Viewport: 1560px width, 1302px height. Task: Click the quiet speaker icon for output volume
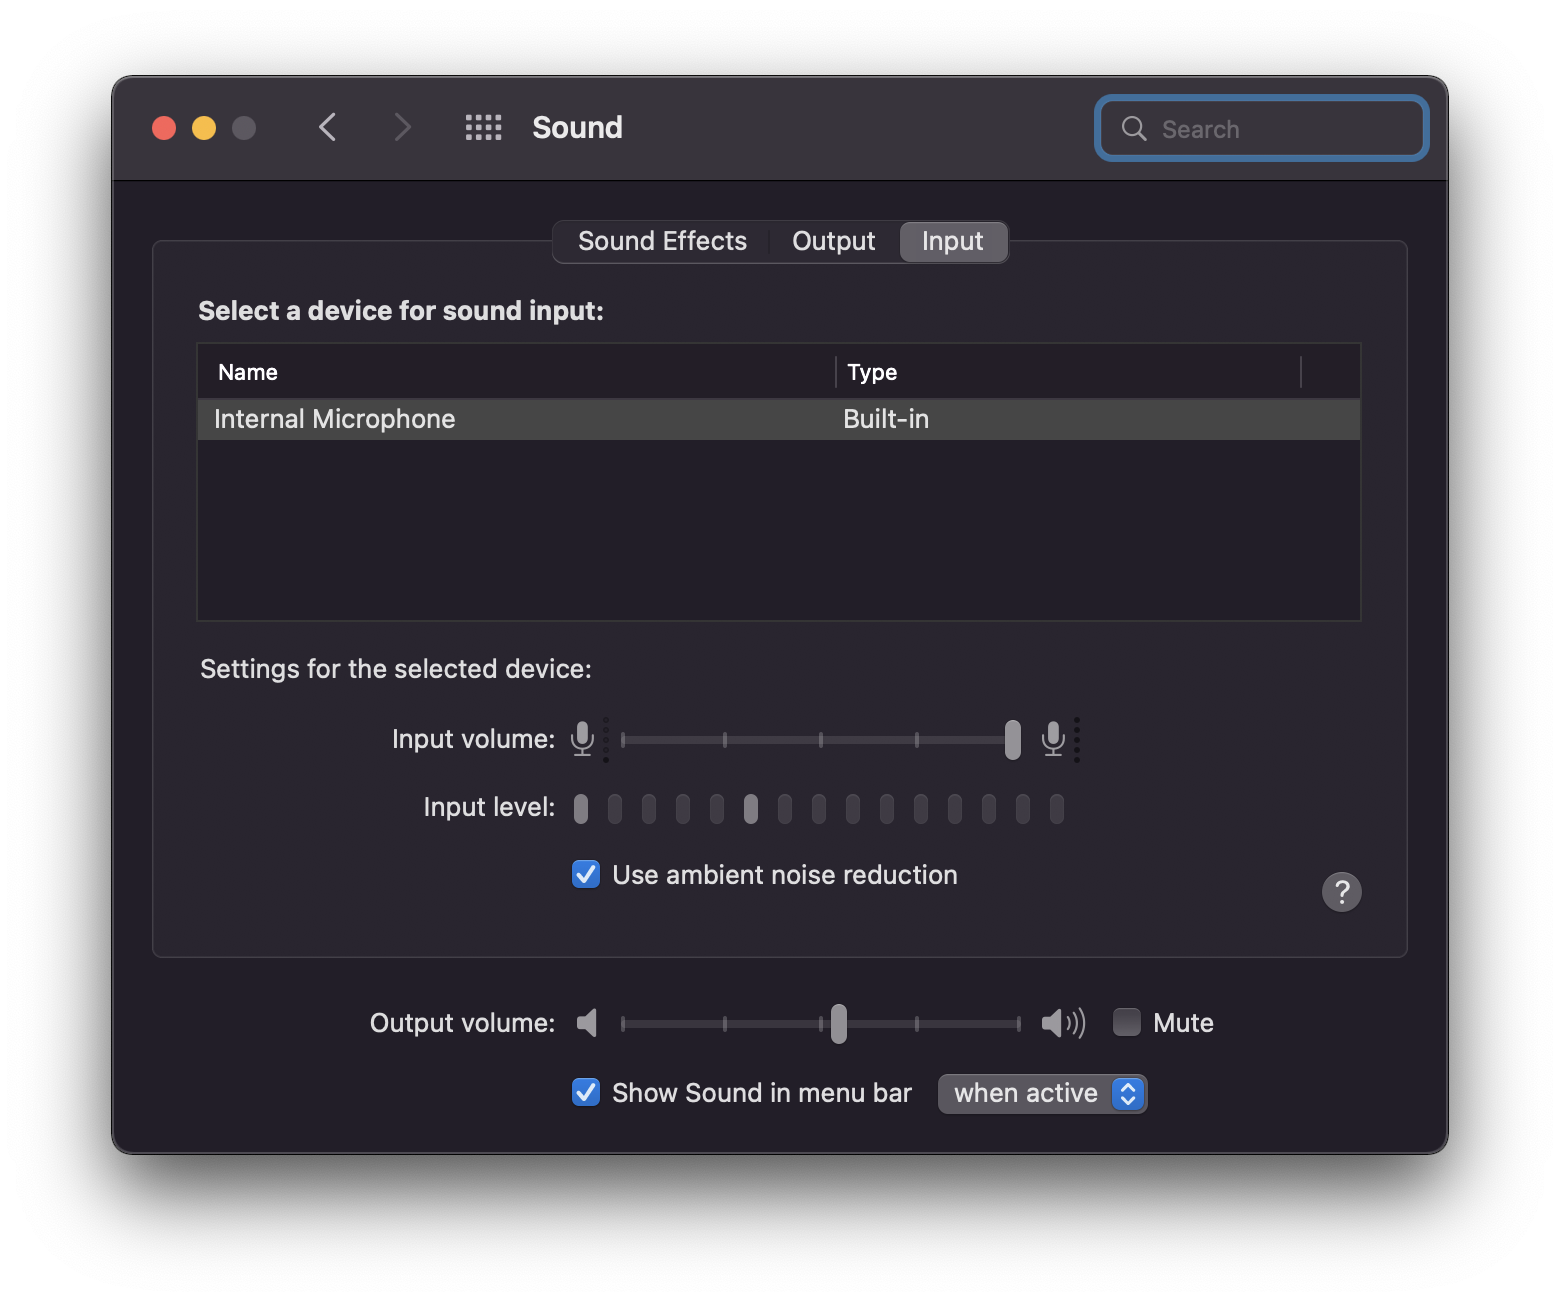[587, 1023]
